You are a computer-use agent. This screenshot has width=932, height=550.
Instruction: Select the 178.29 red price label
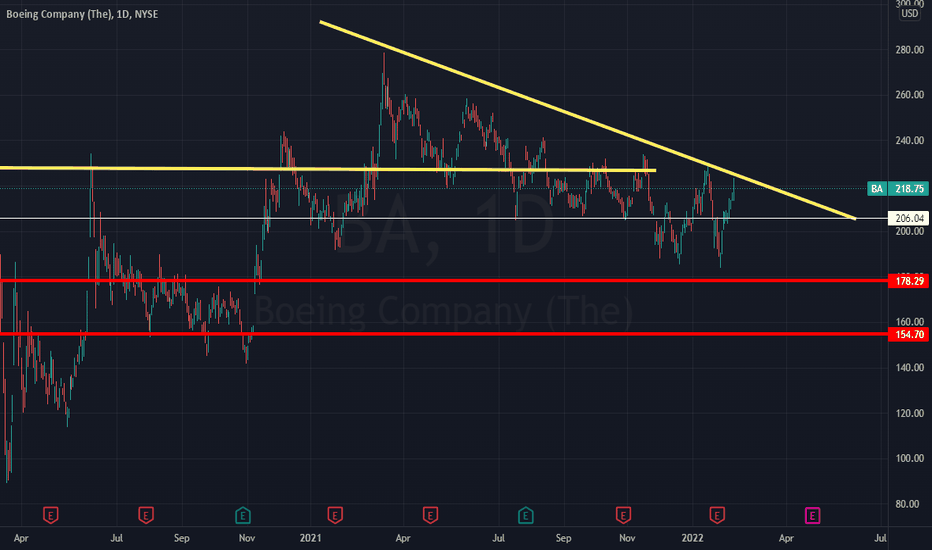pos(908,281)
